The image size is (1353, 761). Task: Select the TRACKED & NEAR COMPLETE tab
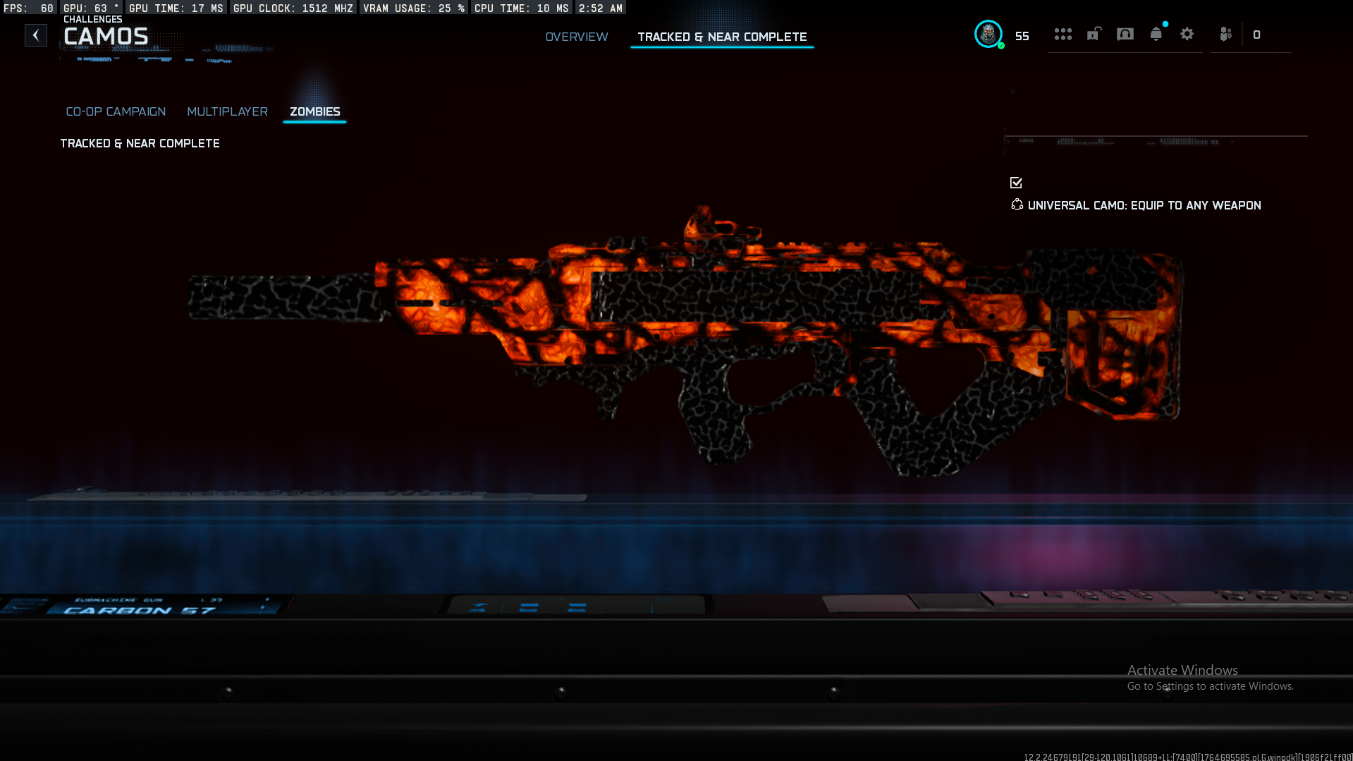point(722,36)
